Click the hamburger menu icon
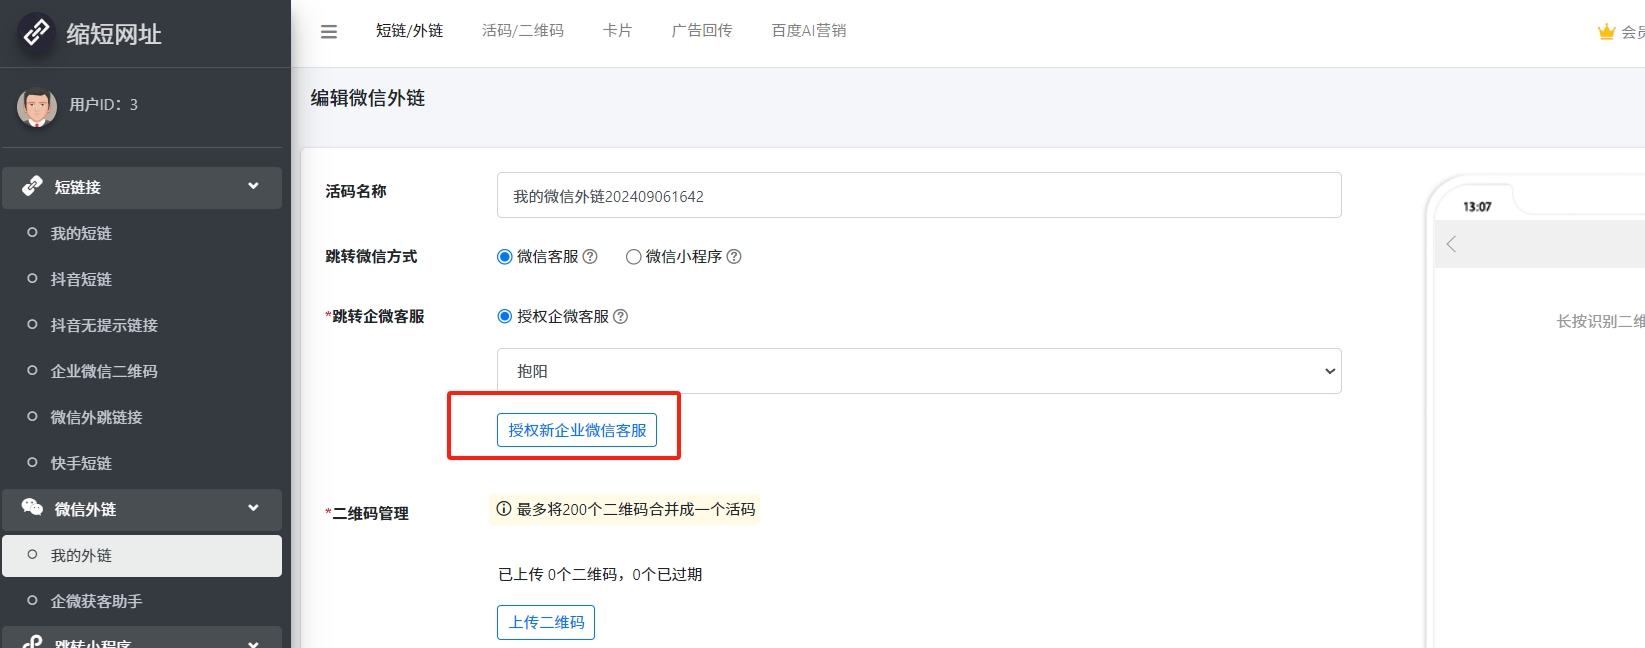Screen dimensions: 1645x648 [328, 32]
